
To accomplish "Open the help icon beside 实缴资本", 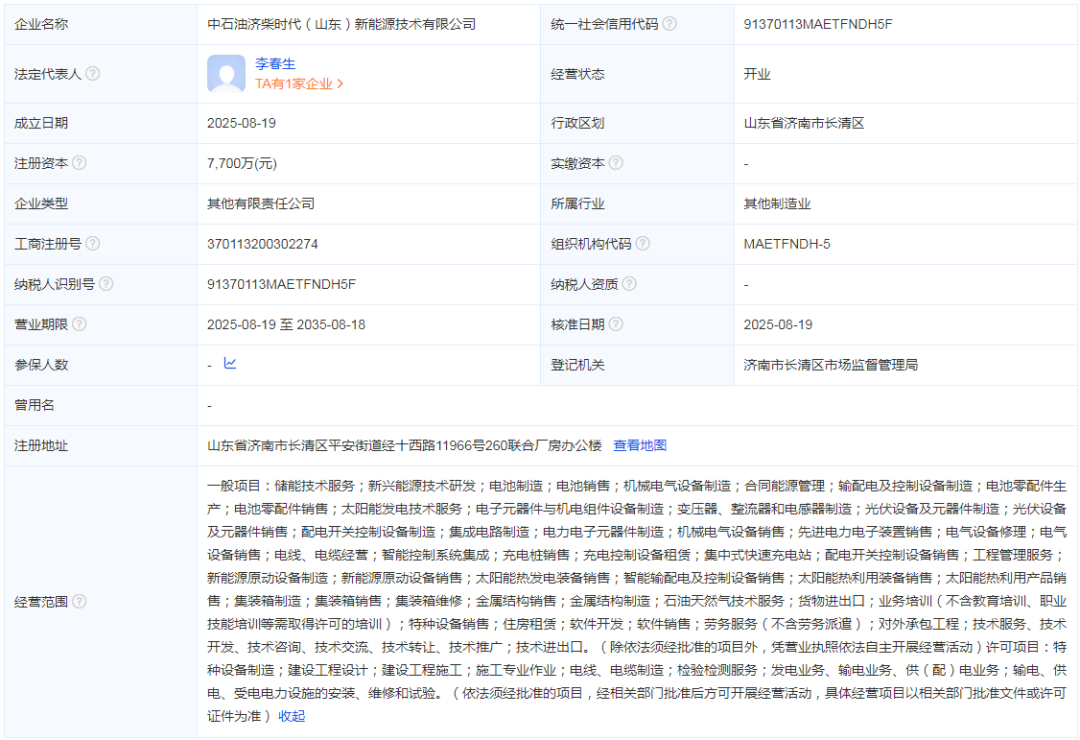I will [x=616, y=163].
